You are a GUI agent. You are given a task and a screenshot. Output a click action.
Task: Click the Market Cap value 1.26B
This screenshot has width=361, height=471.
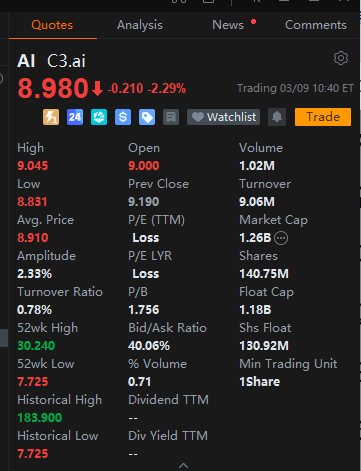coord(255,238)
